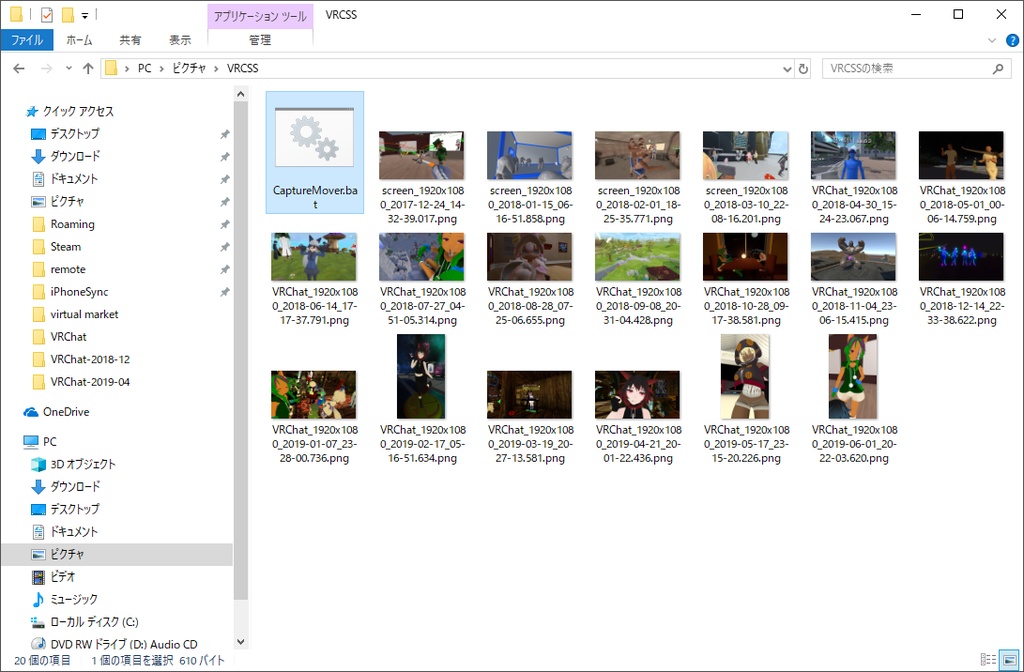Select VRChat_1920x1080_2018-11-04 image thumbnail

point(854,257)
